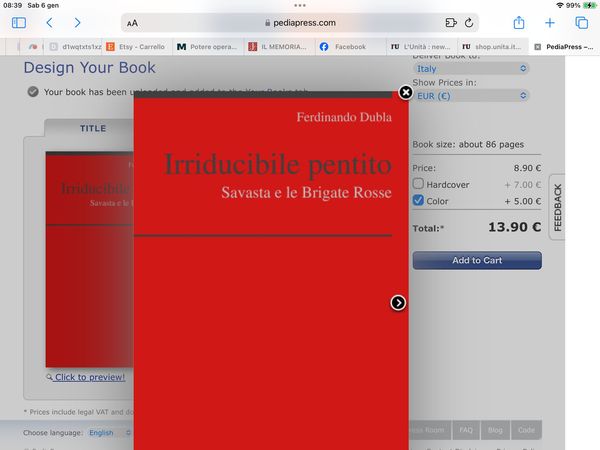Open the English language selector
Screen dimensions: 600x450
point(110,433)
